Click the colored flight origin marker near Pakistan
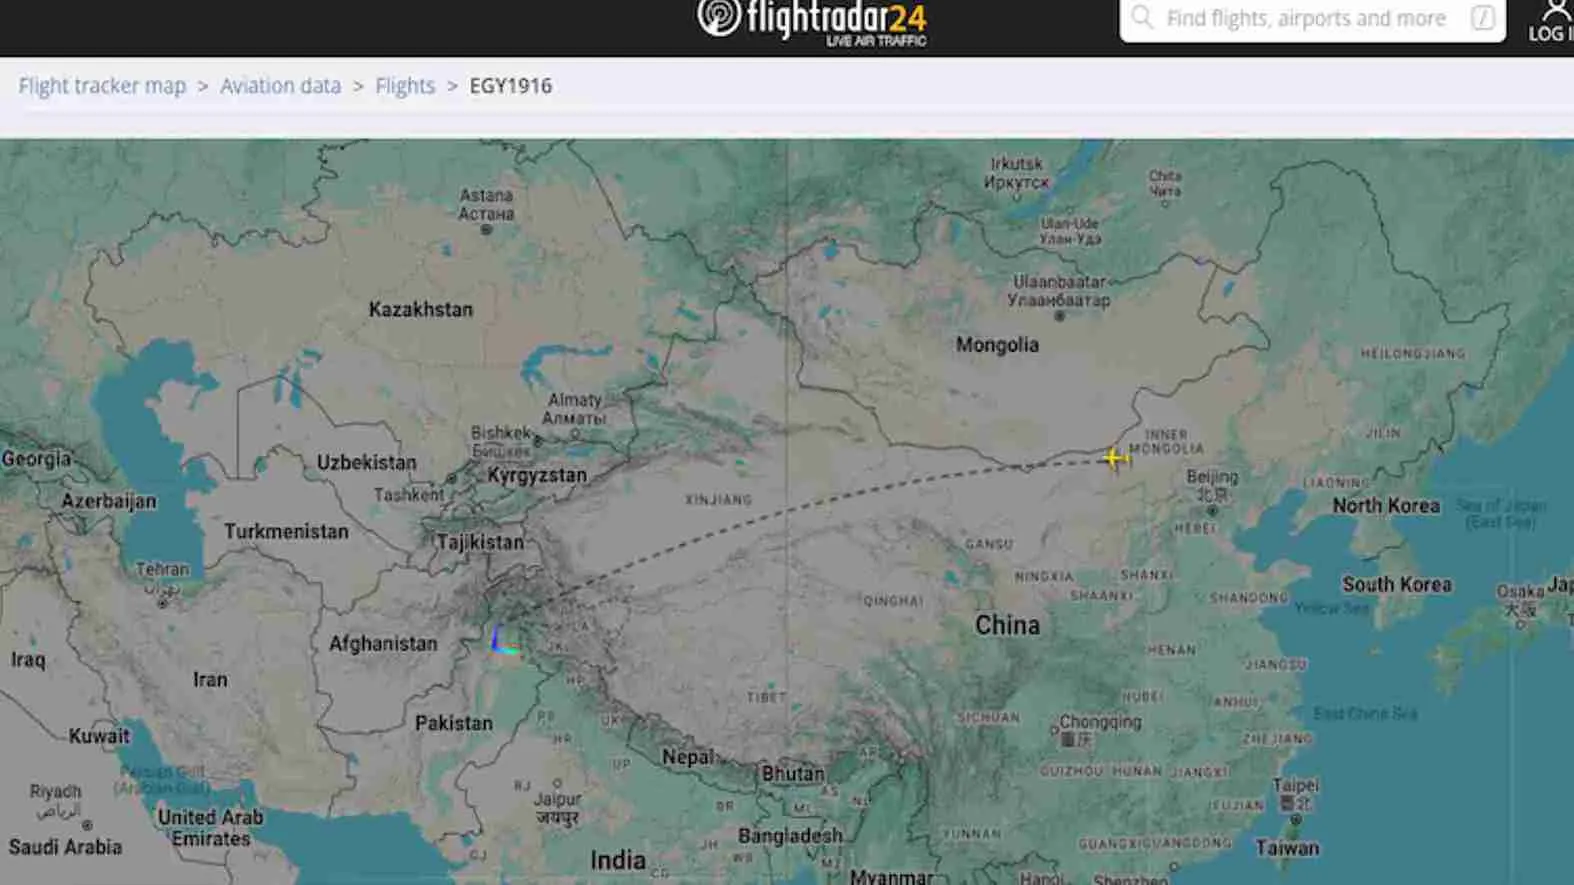 click(504, 639)
